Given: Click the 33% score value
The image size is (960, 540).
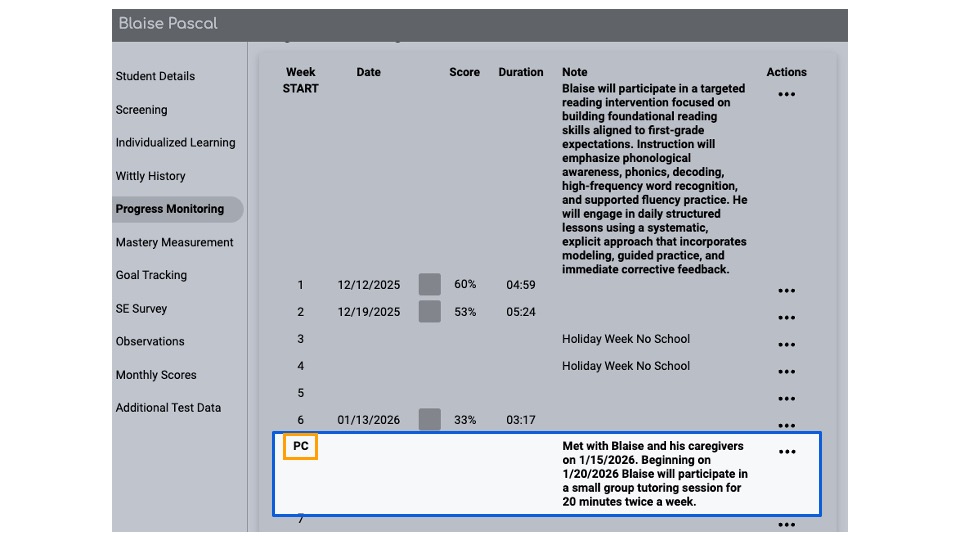Looking at the screenshot, I should tap(465, 420).
